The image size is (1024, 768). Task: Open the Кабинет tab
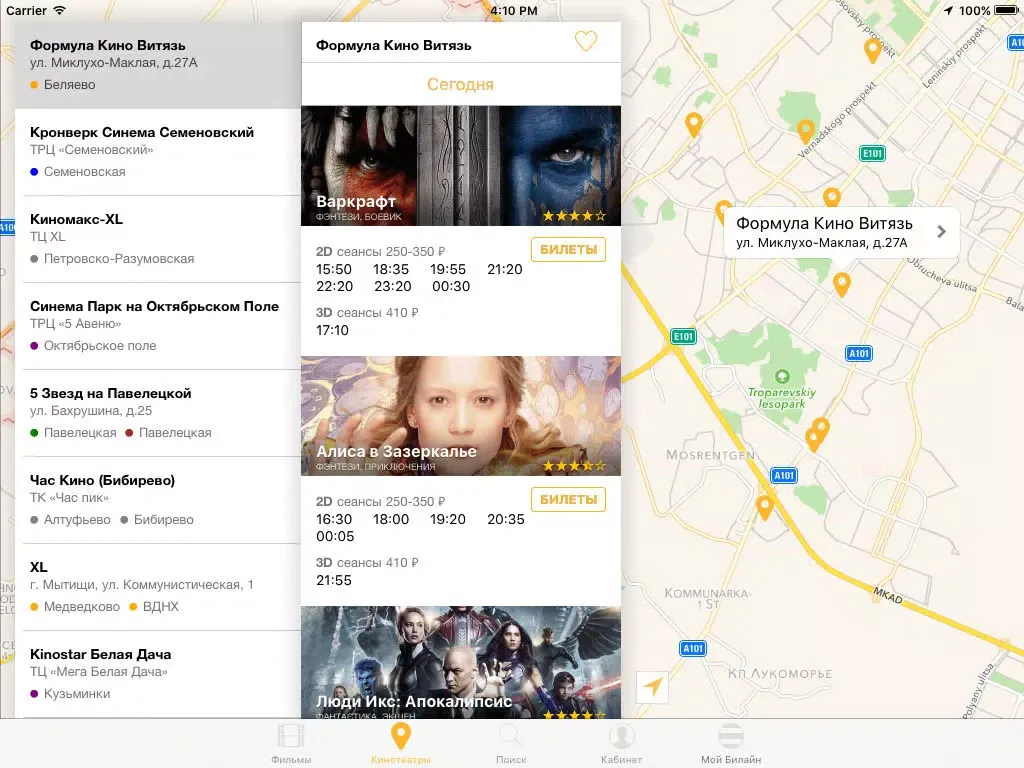621,744
